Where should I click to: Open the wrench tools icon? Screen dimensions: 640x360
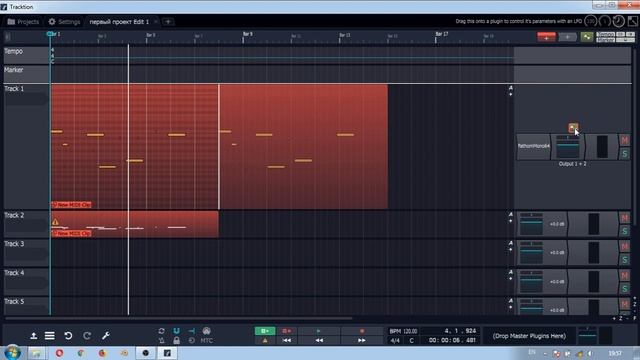pyautogui.click(x=106, y=336)
